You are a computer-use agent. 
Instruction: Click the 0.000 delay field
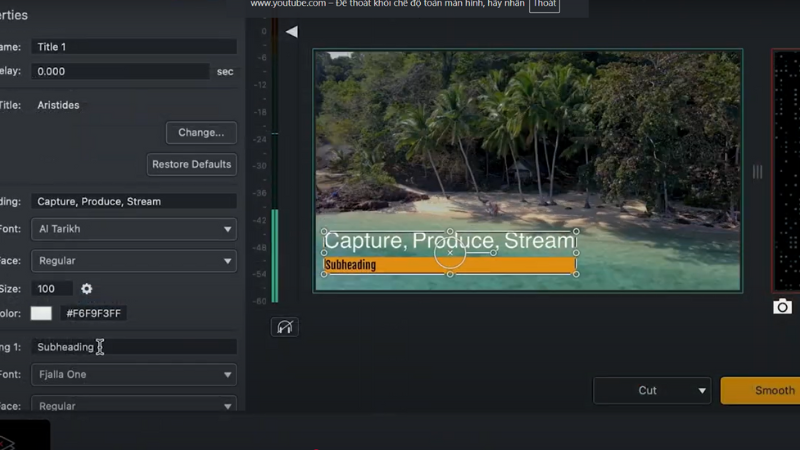(120, 71)
